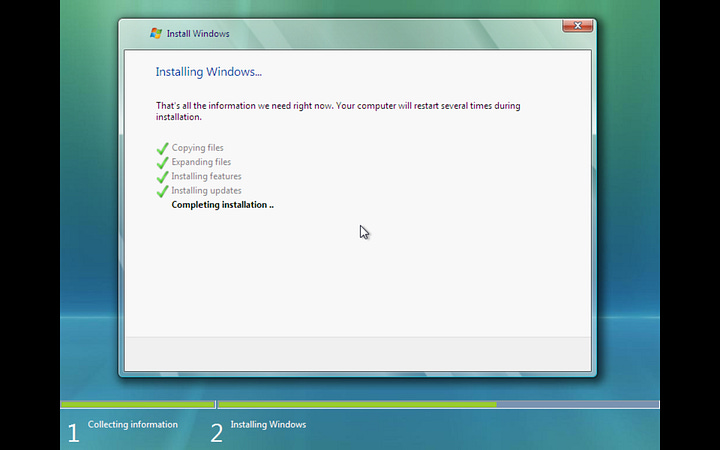Close the Install Windows dialog
The image size is (720, 450).
point(578,26)
